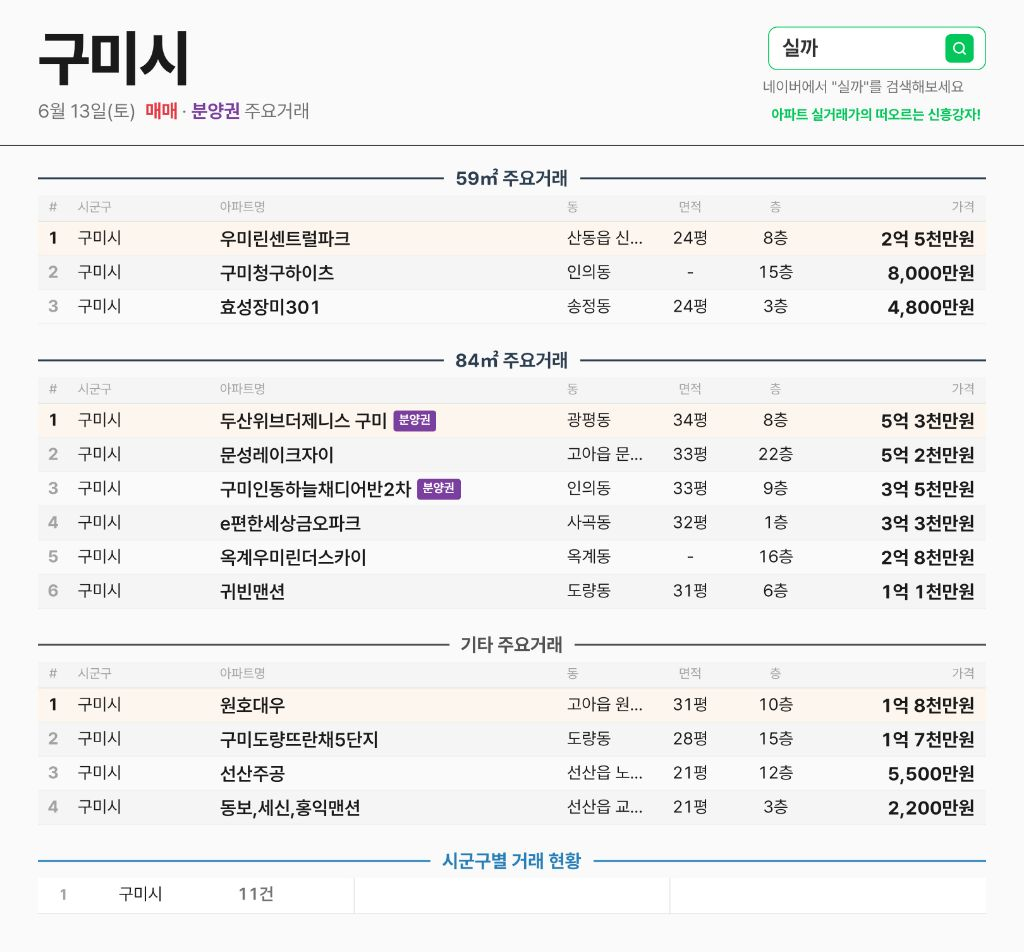Click the green search magnifier icon
Viewport: 1024px width, 952px height.
pyautogui.click(x=959, y=48)
